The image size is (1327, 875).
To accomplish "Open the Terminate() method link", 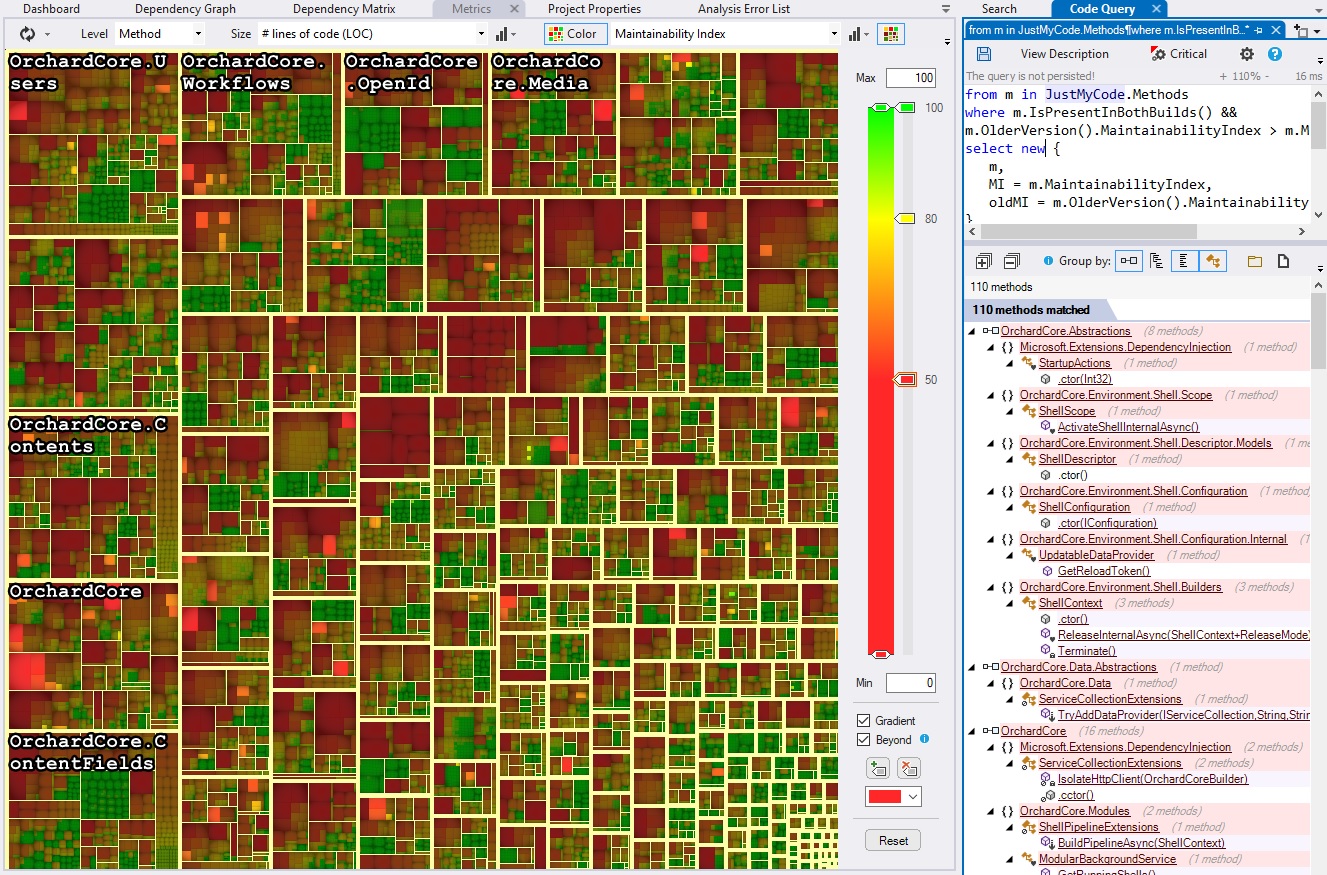I will [1087, 651].
